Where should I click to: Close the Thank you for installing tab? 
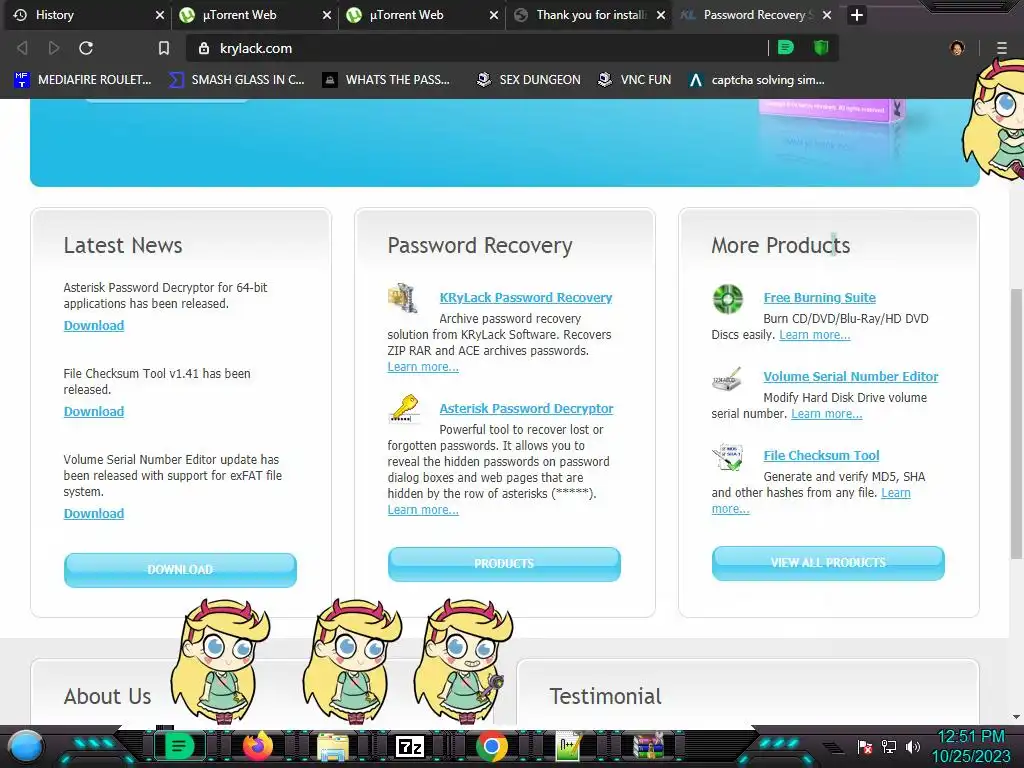(661, 15)
